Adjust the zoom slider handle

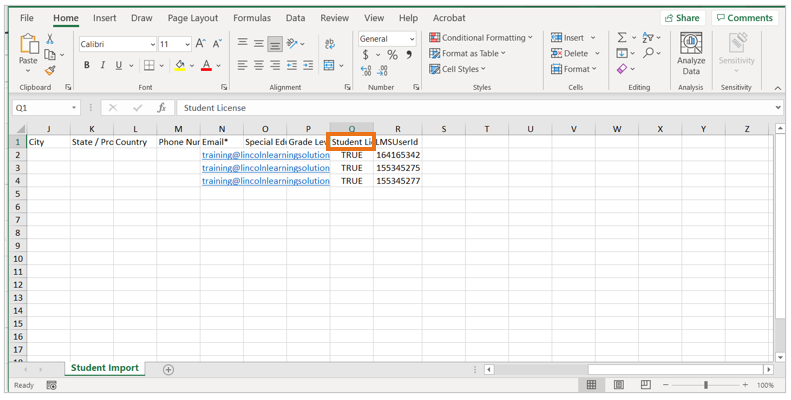(x=706, y=385)
